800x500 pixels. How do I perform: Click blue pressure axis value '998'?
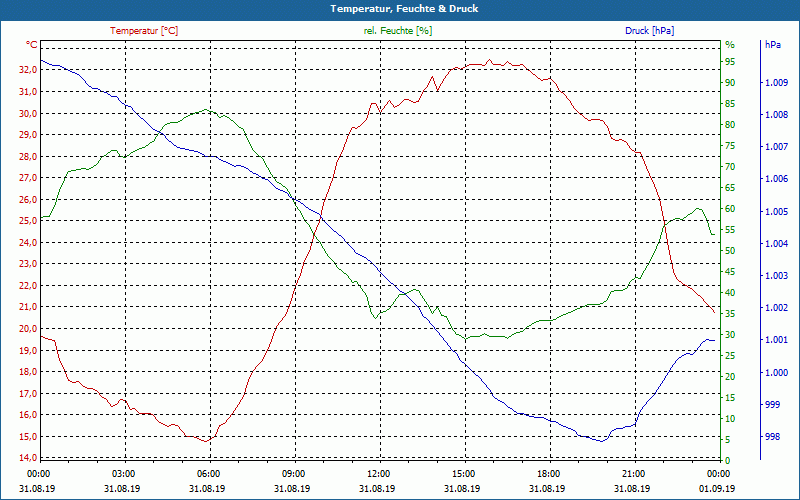[772, 437]
